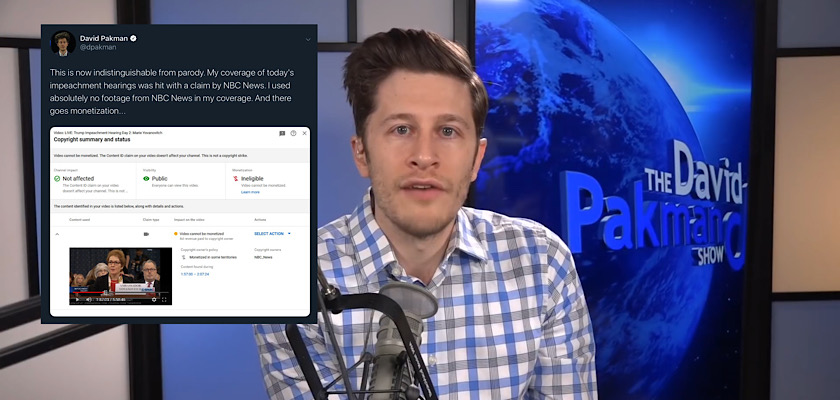The image size is (840, 400).
Task: Open the help question mark icon
Action: pyautogui.click(x=293, y=133)
